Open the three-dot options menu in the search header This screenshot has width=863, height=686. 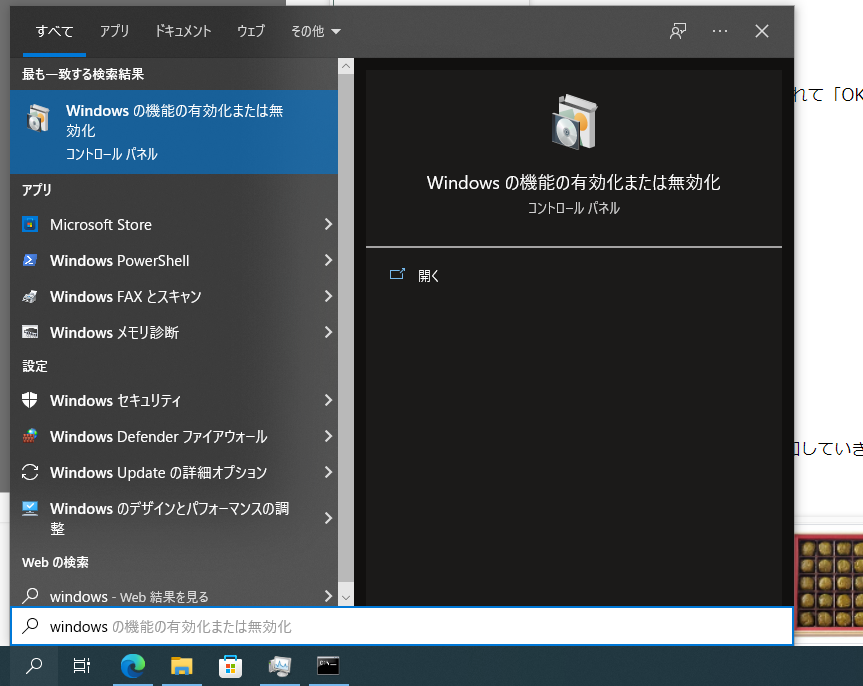(720, 31)
